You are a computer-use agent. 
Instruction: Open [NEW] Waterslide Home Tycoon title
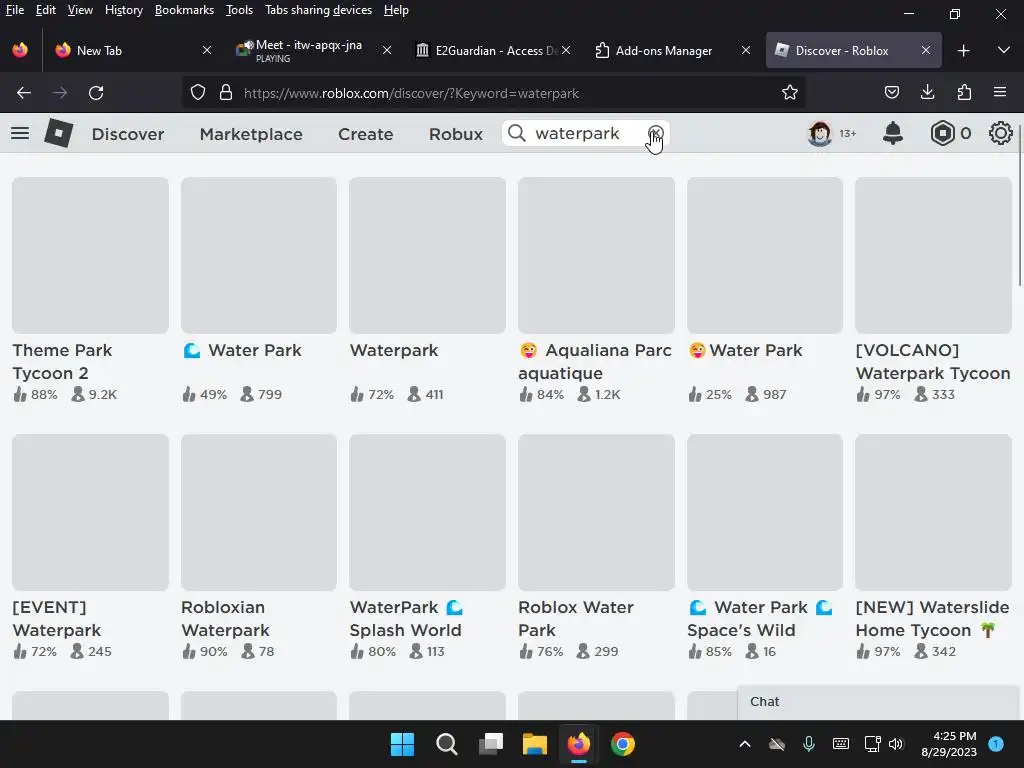coord(933,618)
